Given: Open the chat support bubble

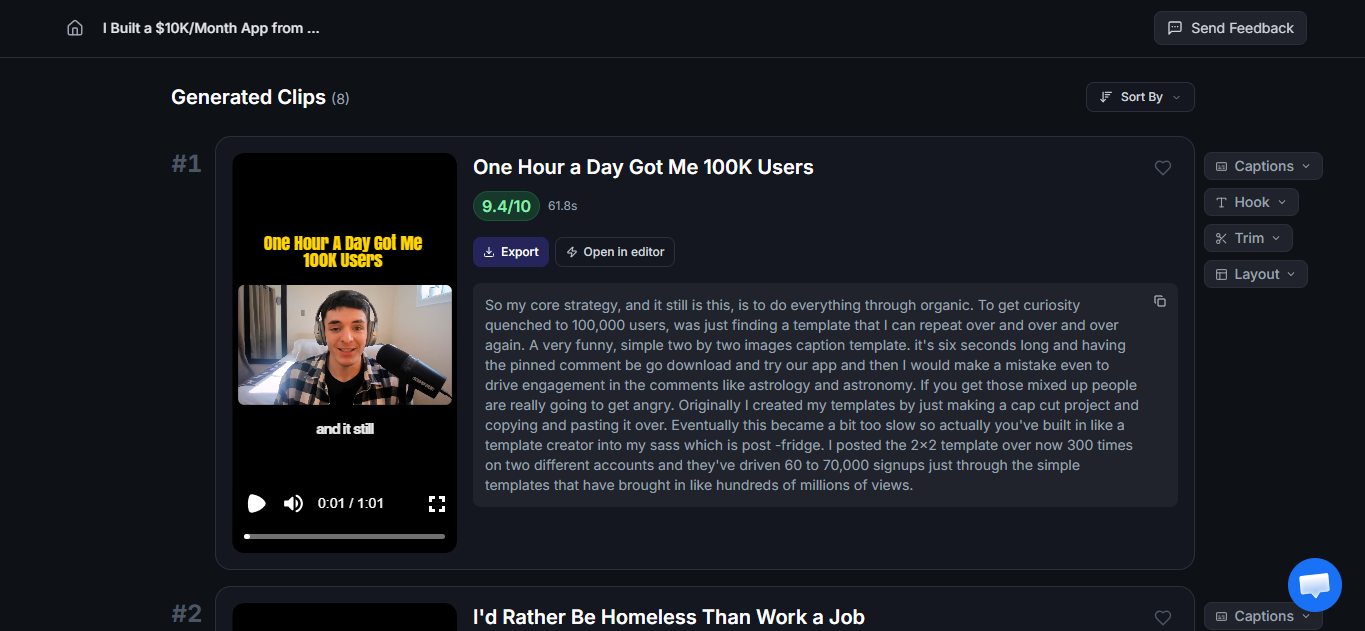Looking at the screenshot, I should (x=1315, y=585).
